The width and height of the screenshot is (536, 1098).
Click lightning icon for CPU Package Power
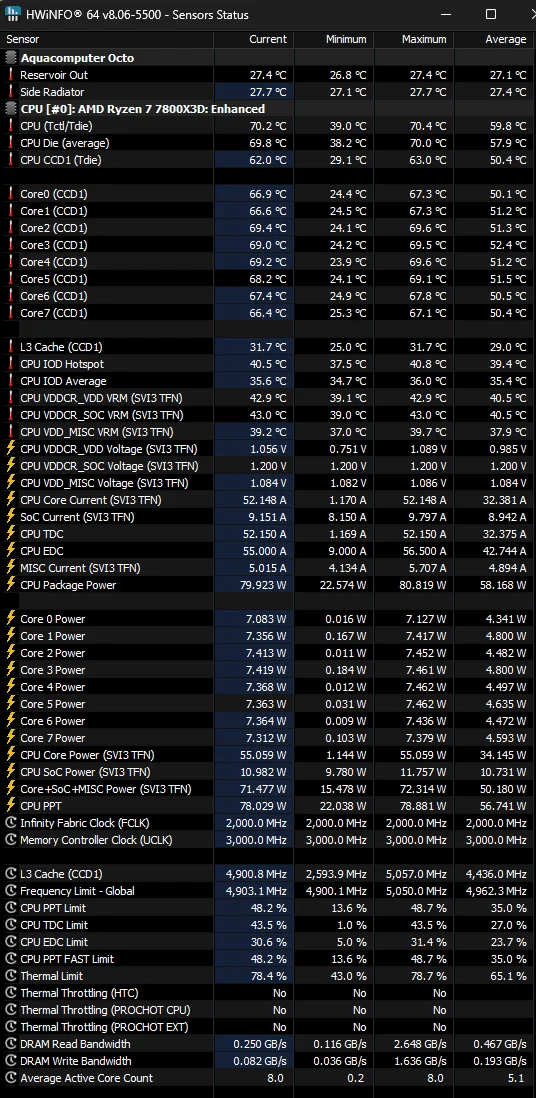[x=11, y=585]
